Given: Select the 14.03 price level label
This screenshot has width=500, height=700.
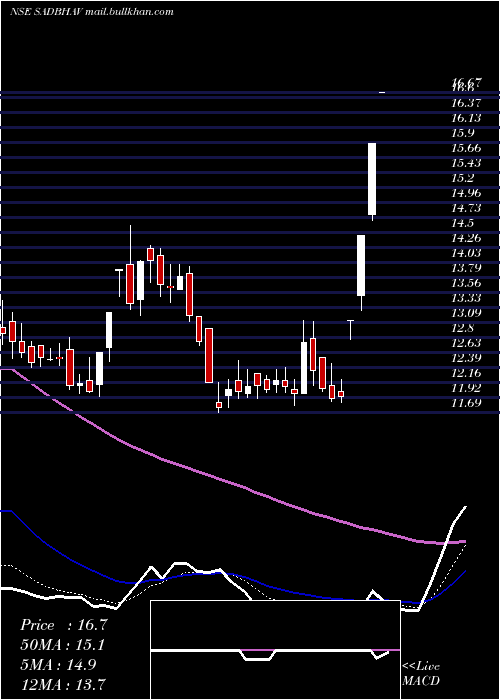Looking at the screenshot, I should coord(467,253).
